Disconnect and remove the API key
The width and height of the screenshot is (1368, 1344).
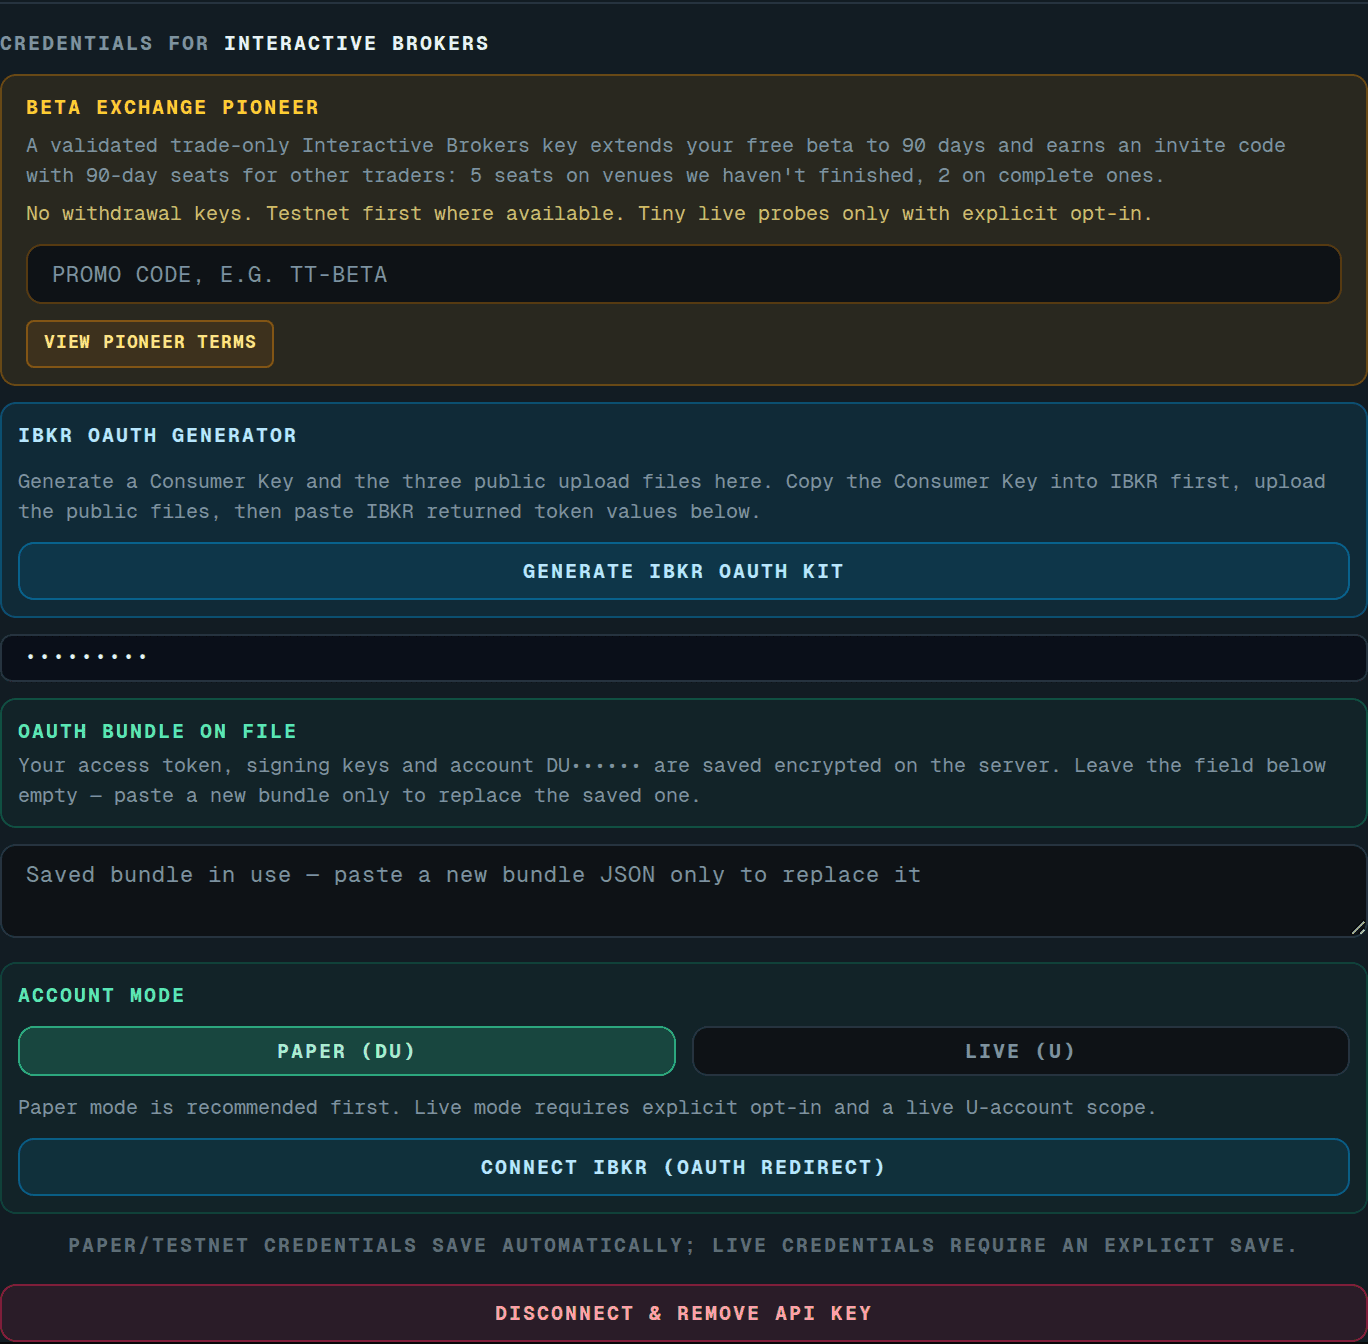tap(683, 1313)
